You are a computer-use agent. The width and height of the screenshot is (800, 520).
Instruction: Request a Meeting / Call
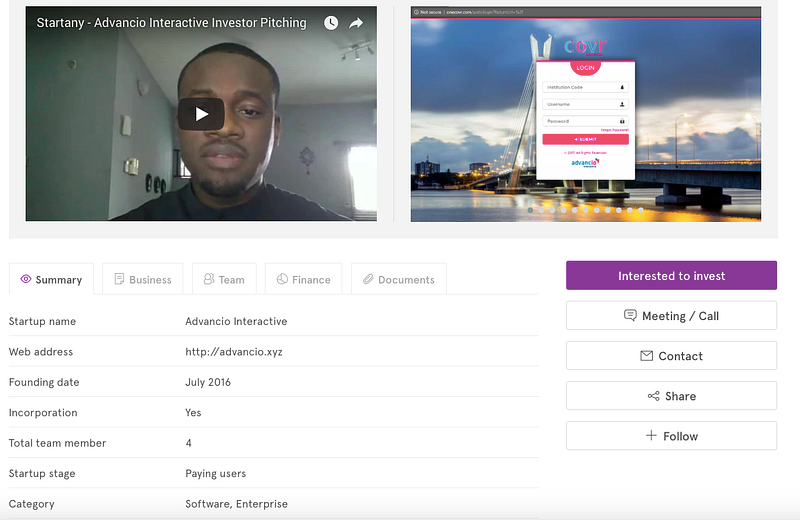(x=671, y=315)
